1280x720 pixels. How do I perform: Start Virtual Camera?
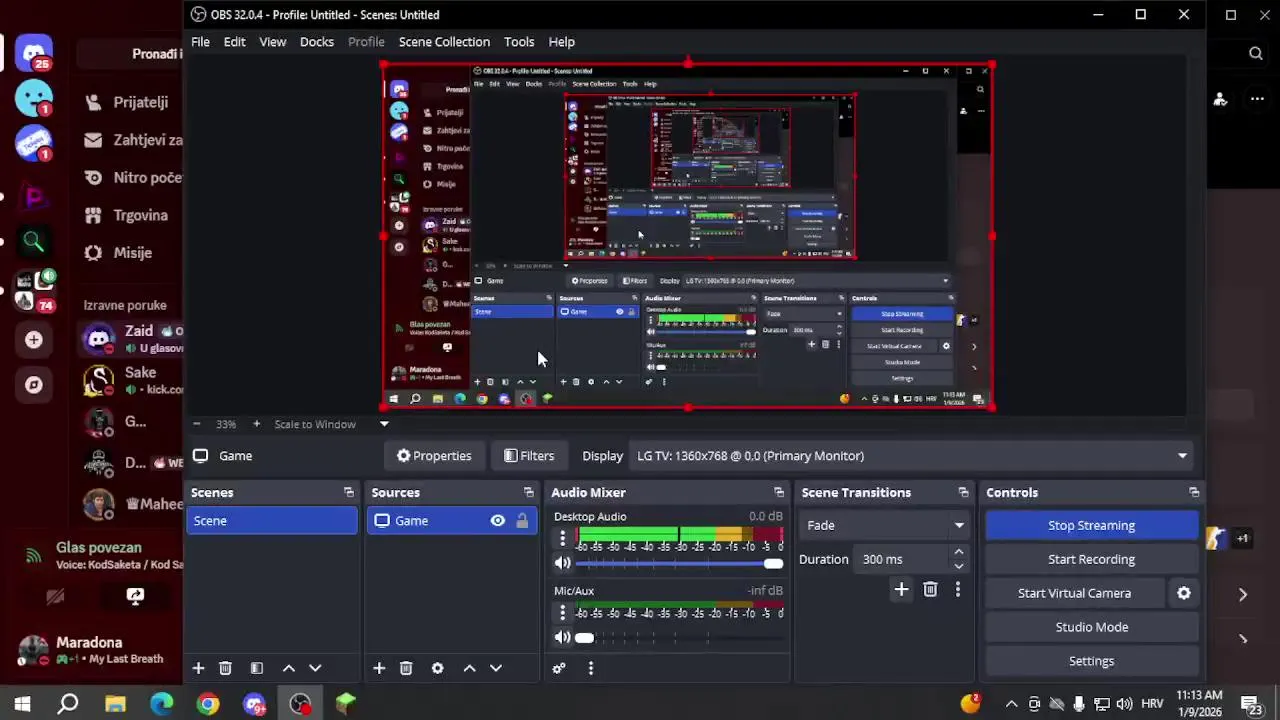[x=1074, y=593]
